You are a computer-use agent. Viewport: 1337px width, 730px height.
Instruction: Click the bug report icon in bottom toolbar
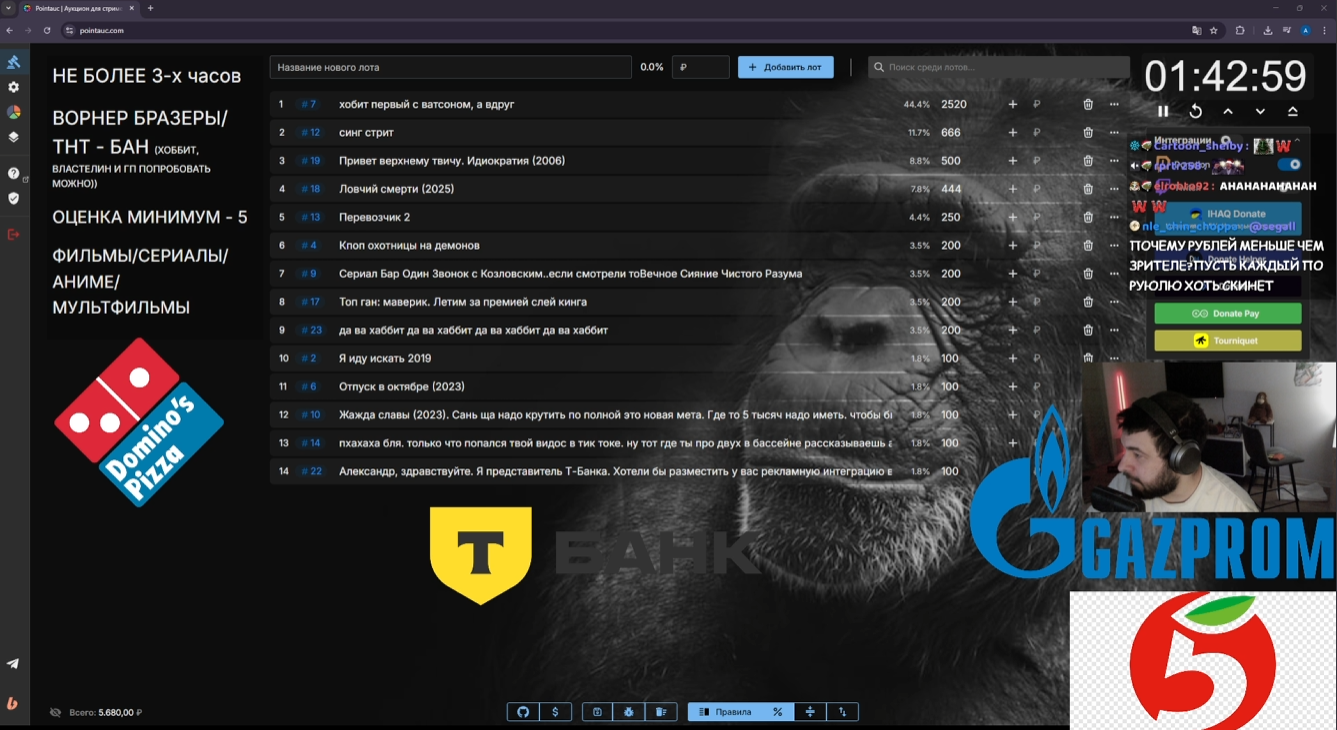pyautogui.click(x=629, y=712)
